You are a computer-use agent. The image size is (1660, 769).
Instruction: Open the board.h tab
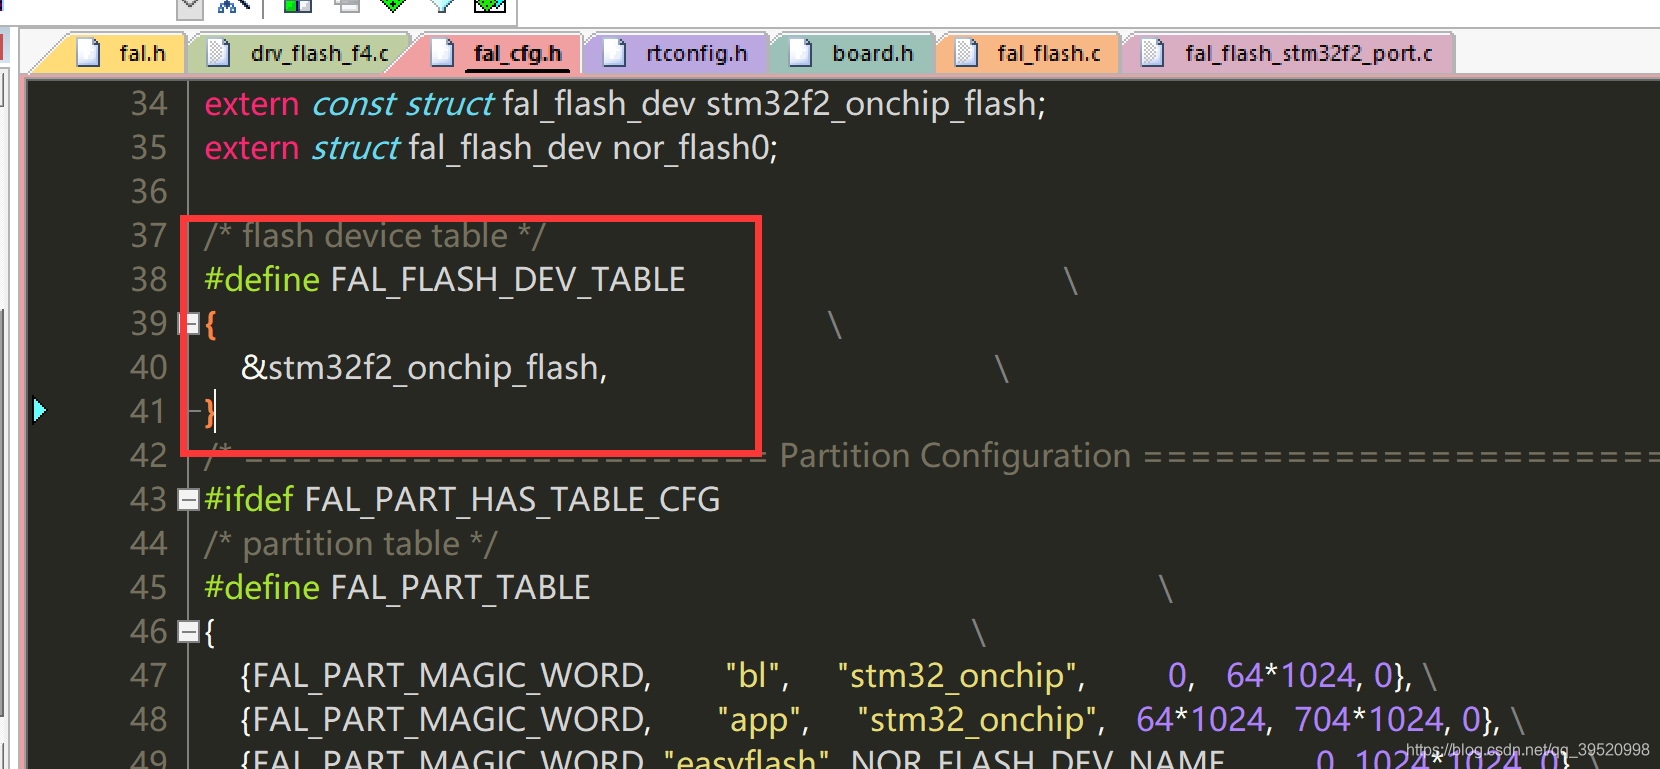point(853,53)
